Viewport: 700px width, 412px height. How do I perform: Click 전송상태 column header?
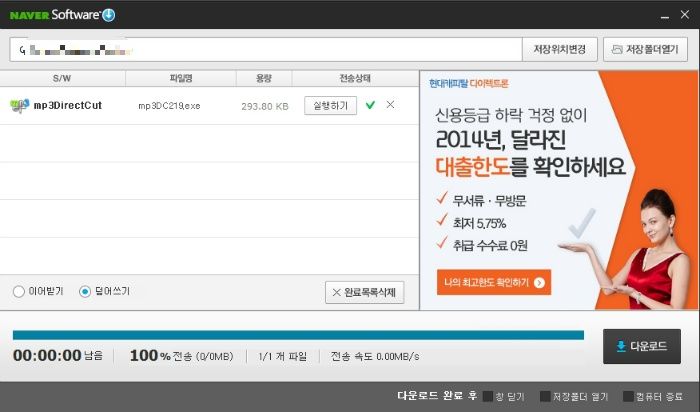[x=355, y=79]
